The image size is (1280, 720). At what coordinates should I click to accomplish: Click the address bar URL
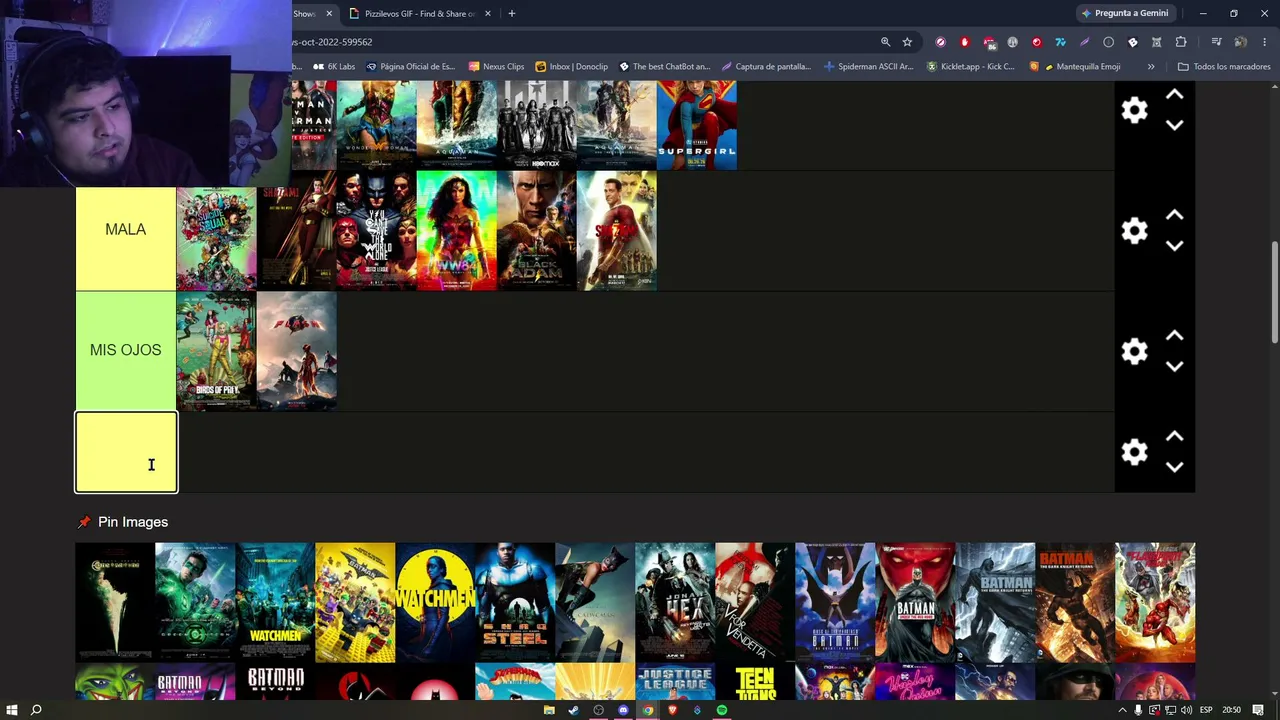point(332,42)
